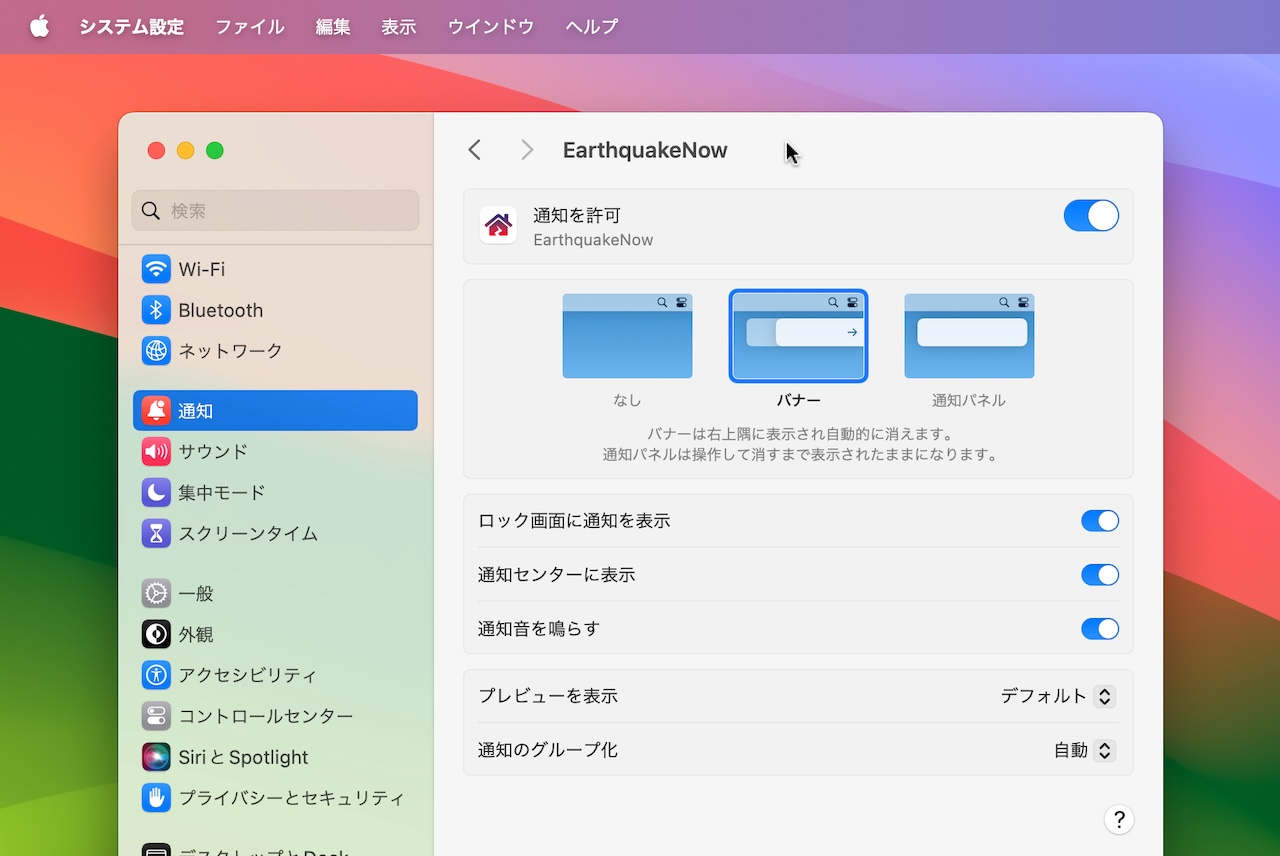
Task: Click the 通知センターに表示 label
Action: [x=557, y=575]
